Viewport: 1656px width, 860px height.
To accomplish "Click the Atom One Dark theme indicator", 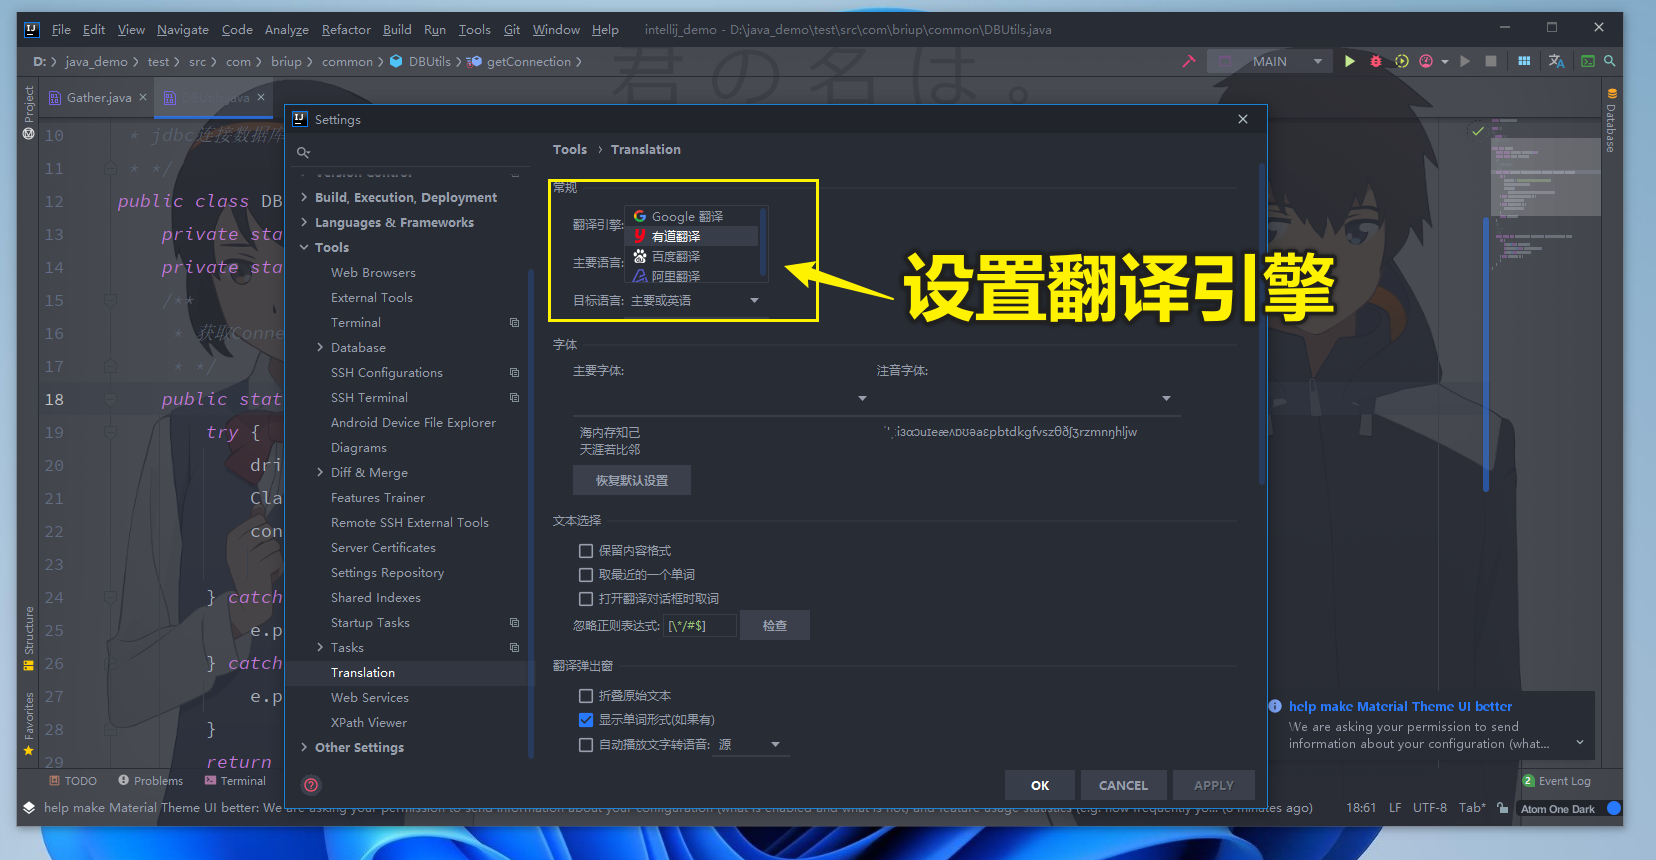I will pyautogui.click(x=1558, y=809).
